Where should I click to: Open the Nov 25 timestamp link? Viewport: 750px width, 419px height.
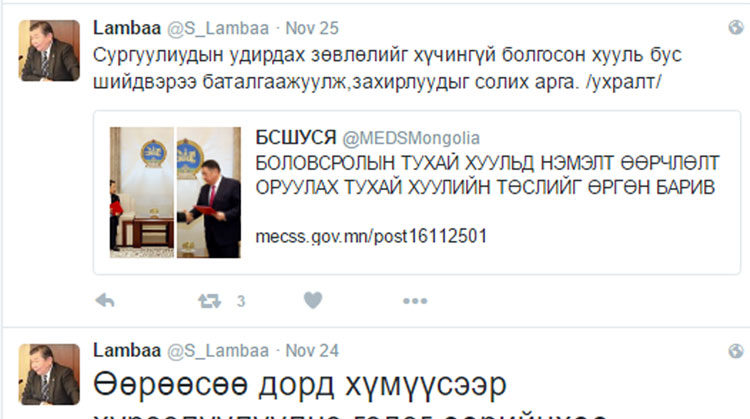click(x=312, y=28)
